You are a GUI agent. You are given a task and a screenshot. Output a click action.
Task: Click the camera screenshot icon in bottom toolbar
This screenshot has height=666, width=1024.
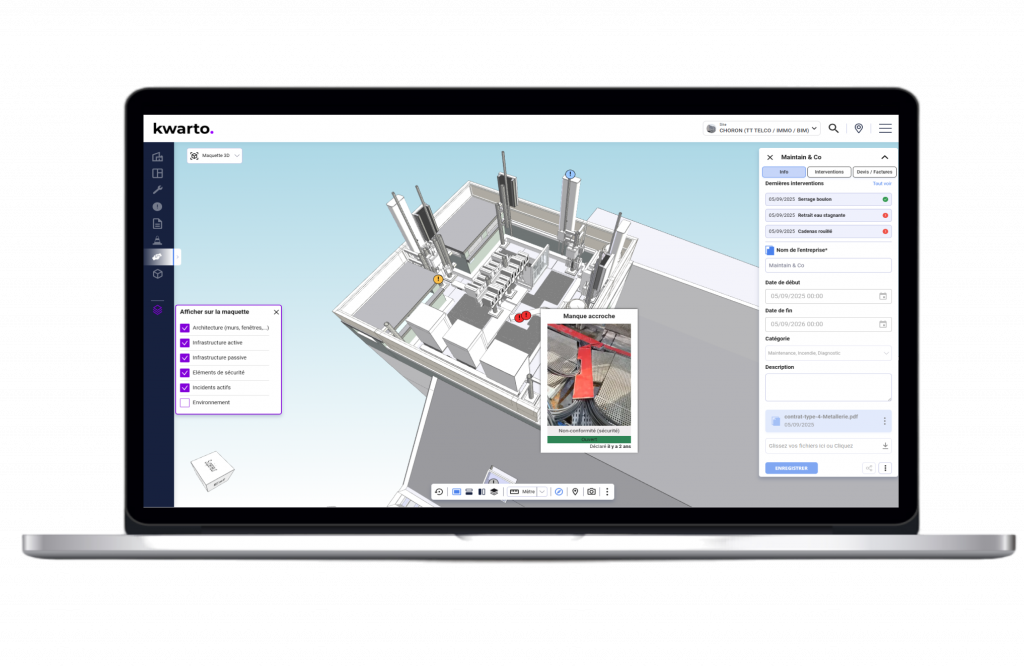(591, 492)
